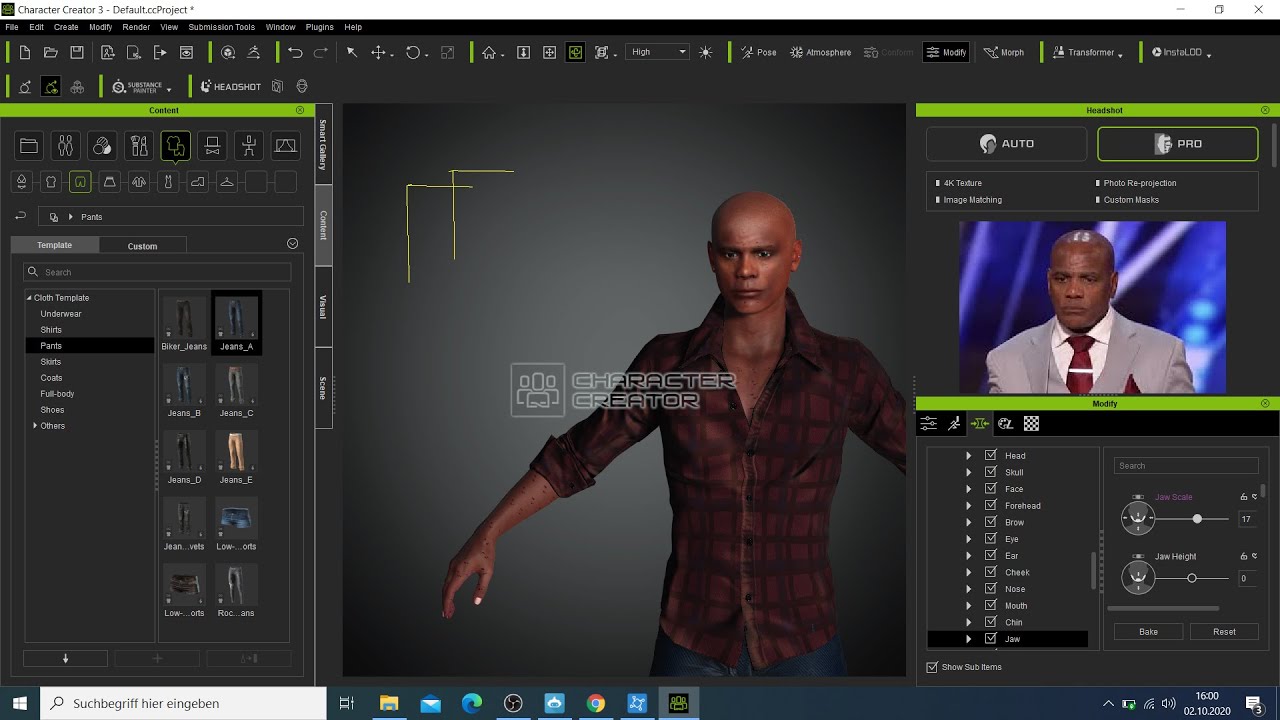Expand the Others folder in Cloth Template tree
1280x720 pixels.
point(35,426)
